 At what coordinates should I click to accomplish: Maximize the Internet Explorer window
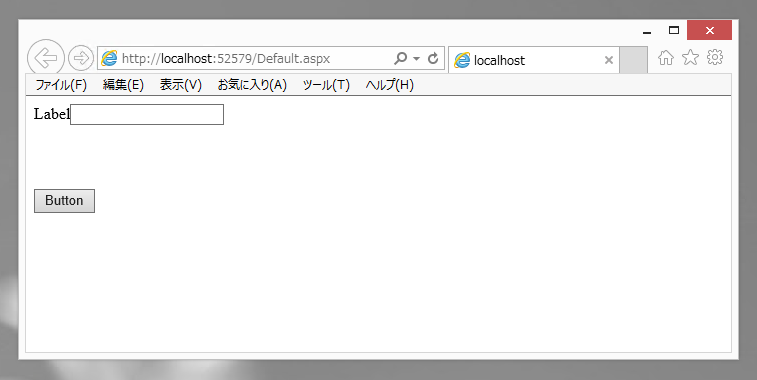click(674, 30)
